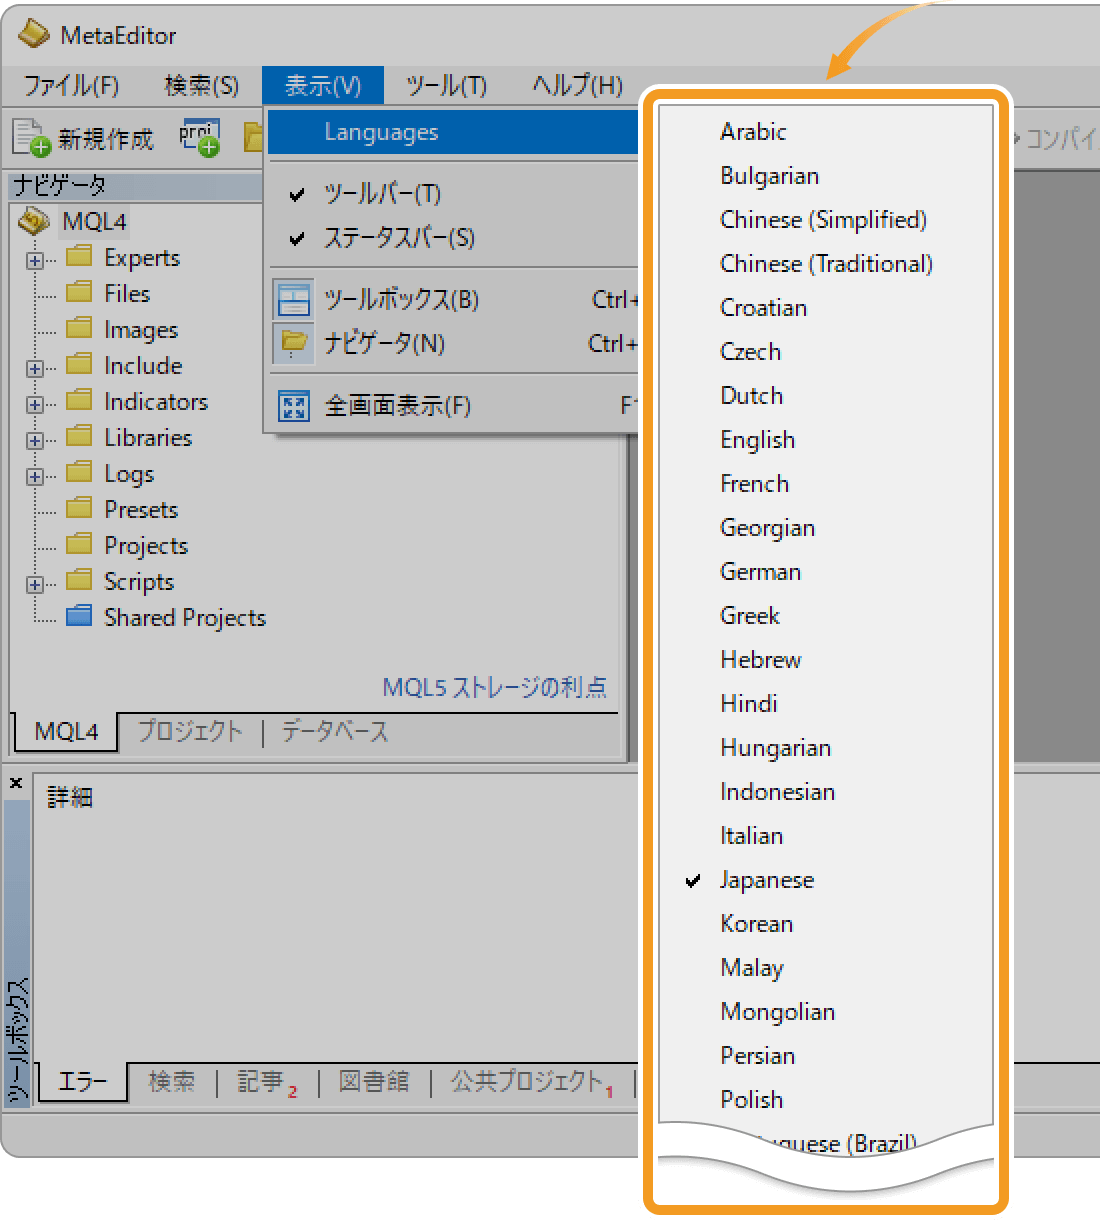The image size is (1100, 1220).
Task: Click the MetaEditor title bar app icon
Action: point(33,34)
